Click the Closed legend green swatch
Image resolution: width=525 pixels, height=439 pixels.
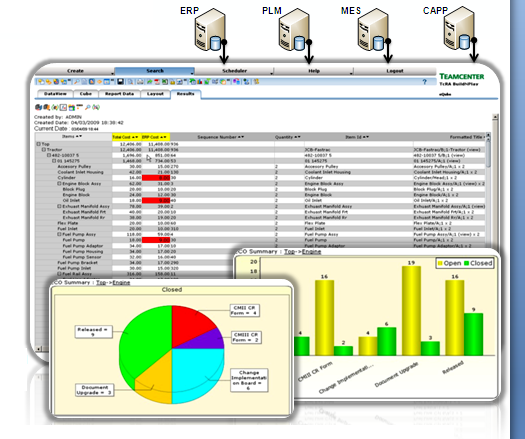click(x=466, y=264)
